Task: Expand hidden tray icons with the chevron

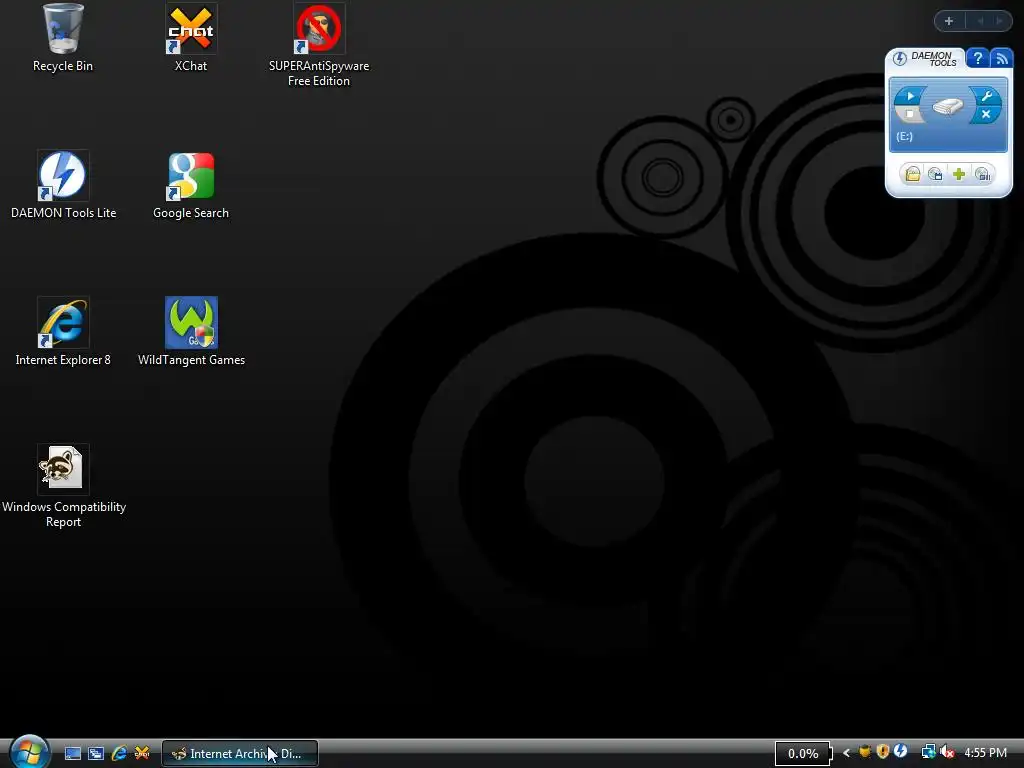Action: (846, 753)
